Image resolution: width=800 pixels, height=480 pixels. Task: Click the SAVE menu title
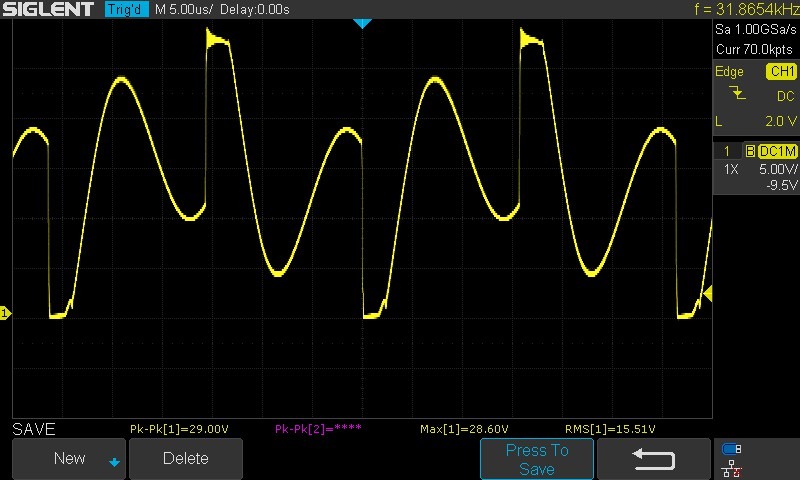point(34,430)
